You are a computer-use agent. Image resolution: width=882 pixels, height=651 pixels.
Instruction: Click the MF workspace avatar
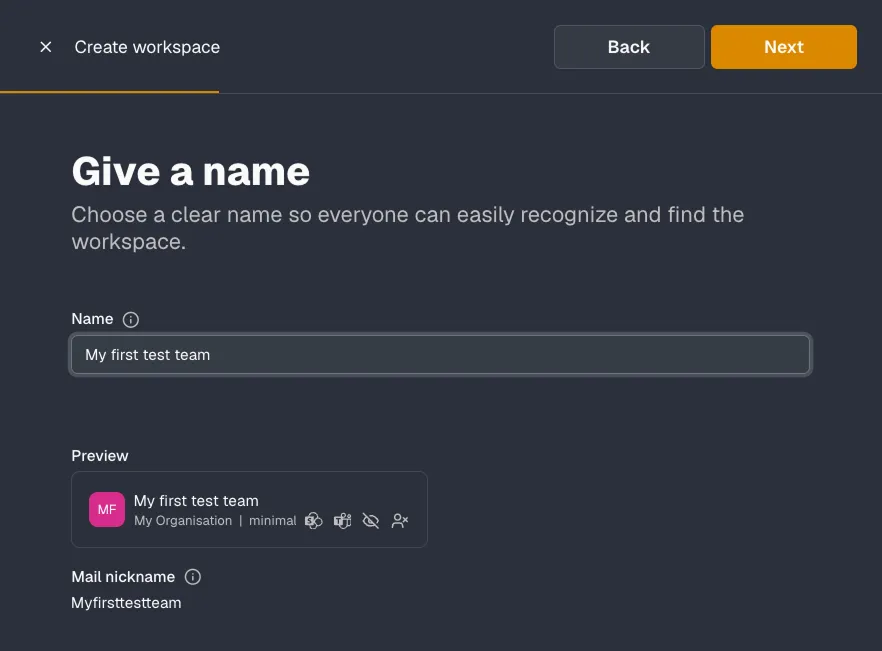[x=107, y=510]
